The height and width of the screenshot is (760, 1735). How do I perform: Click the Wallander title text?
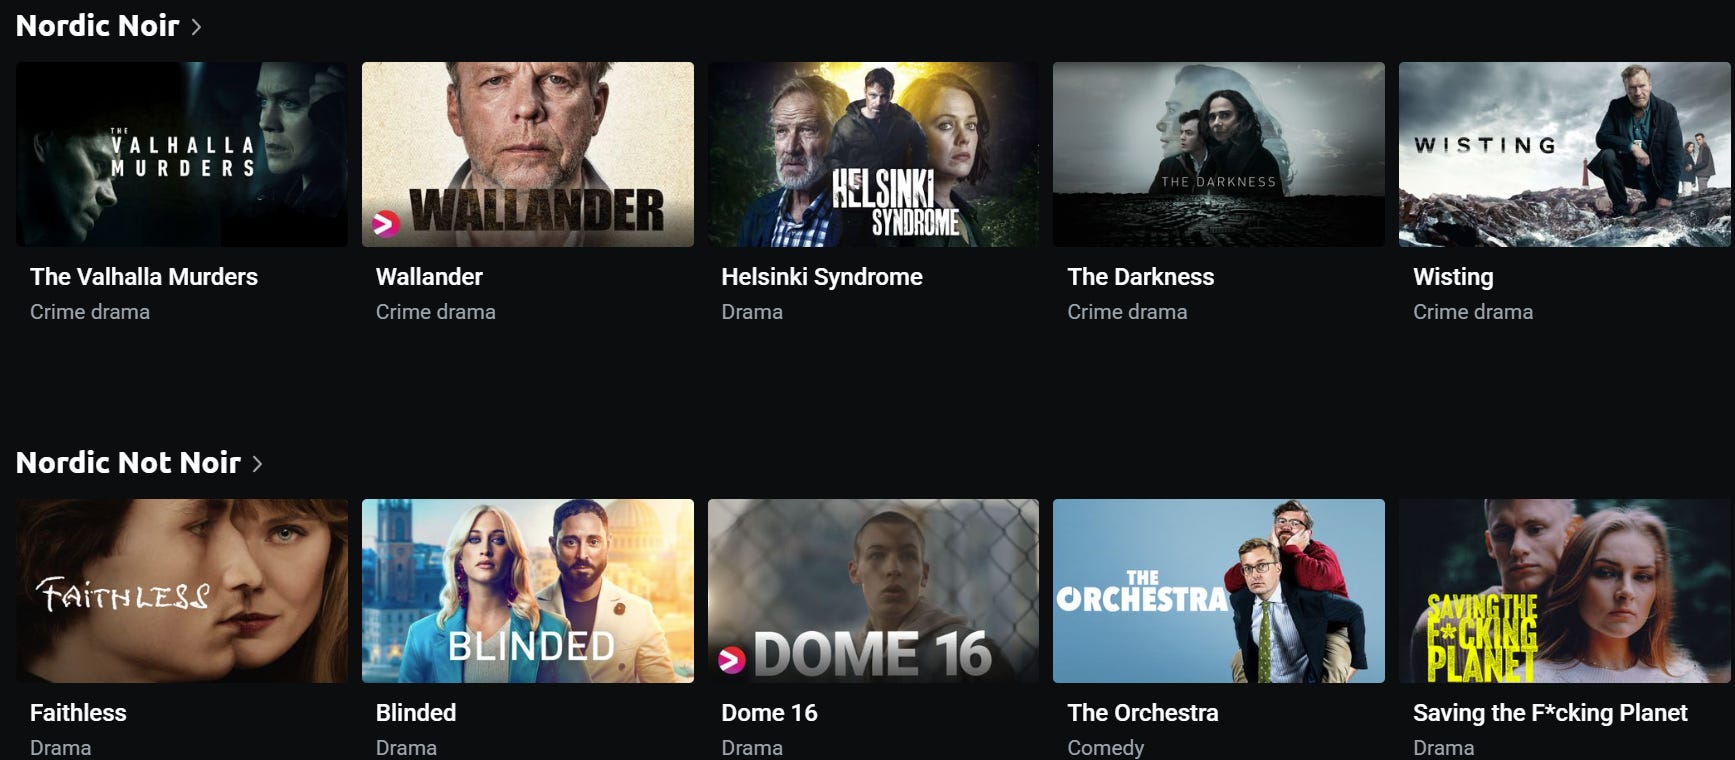tap(429, 277)
